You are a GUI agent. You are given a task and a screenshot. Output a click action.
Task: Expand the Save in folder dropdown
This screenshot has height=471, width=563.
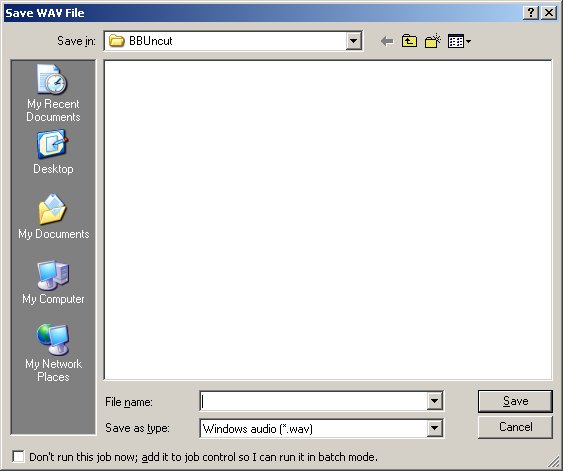(x=353, y=41)
